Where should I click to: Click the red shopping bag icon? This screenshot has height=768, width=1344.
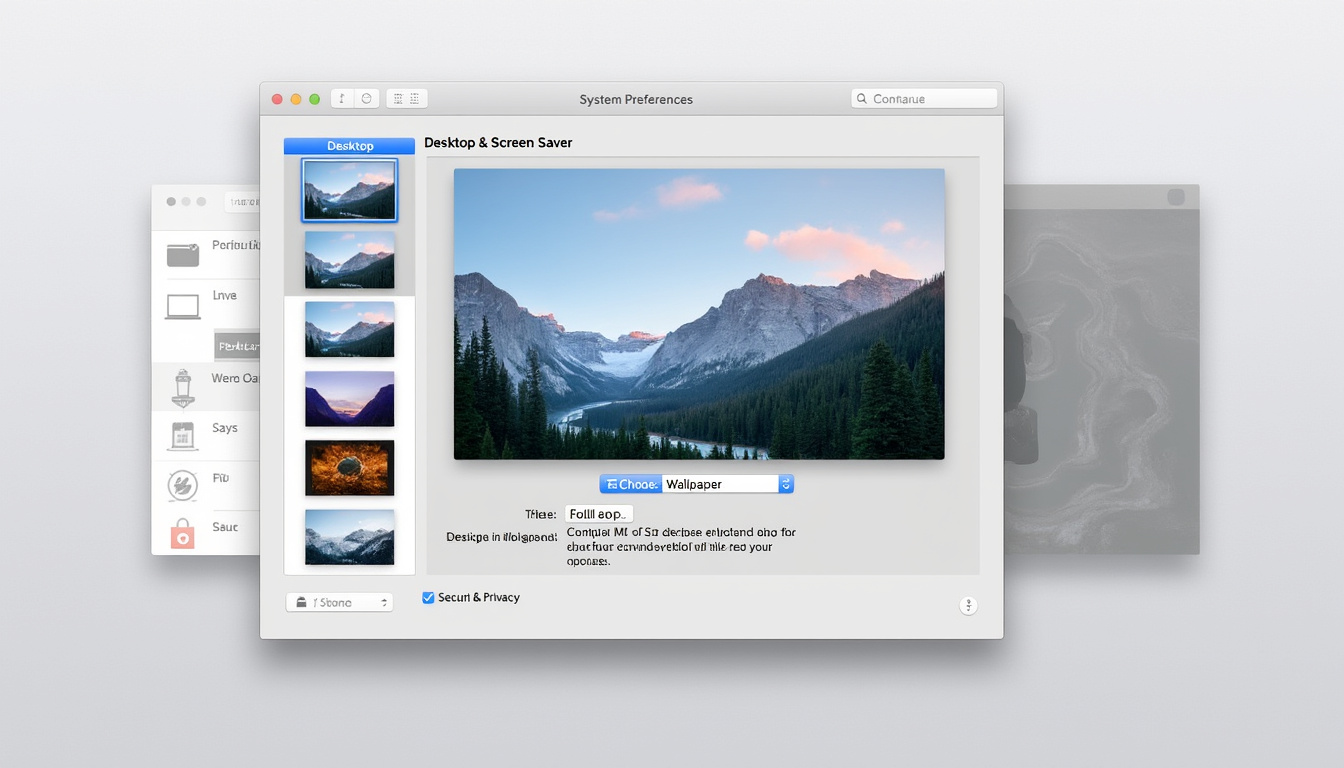point(182,533)
